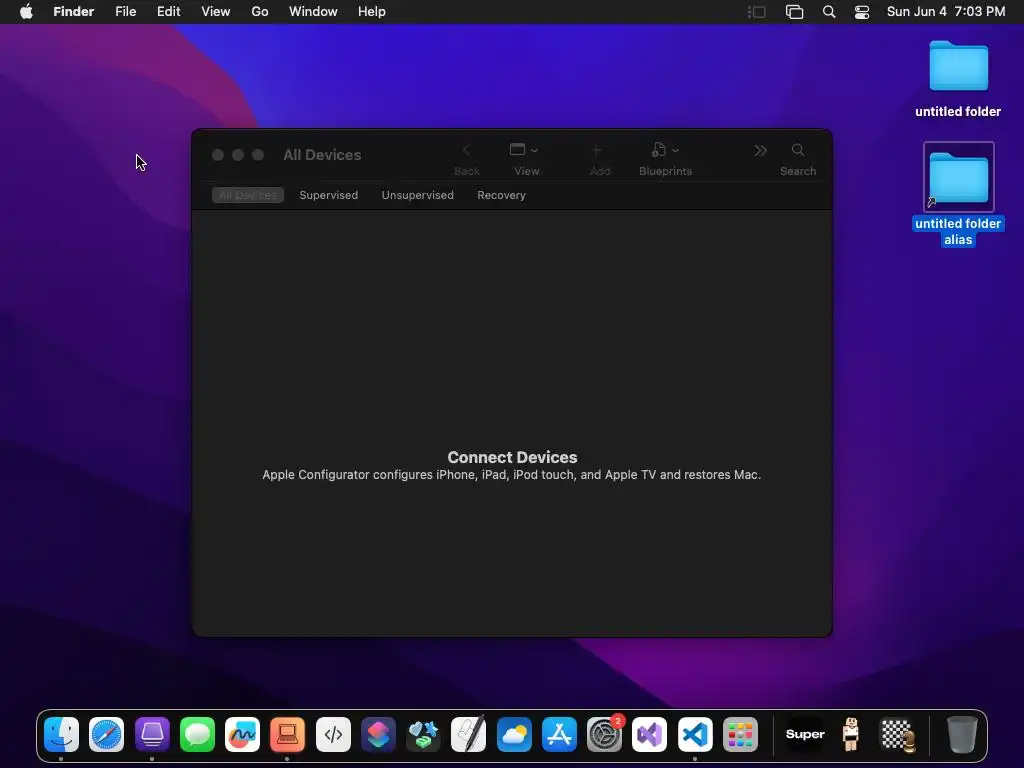1024x768 pixels.
Task: Click the hearts and money app in Dock
Action: (x=423, y=735)
